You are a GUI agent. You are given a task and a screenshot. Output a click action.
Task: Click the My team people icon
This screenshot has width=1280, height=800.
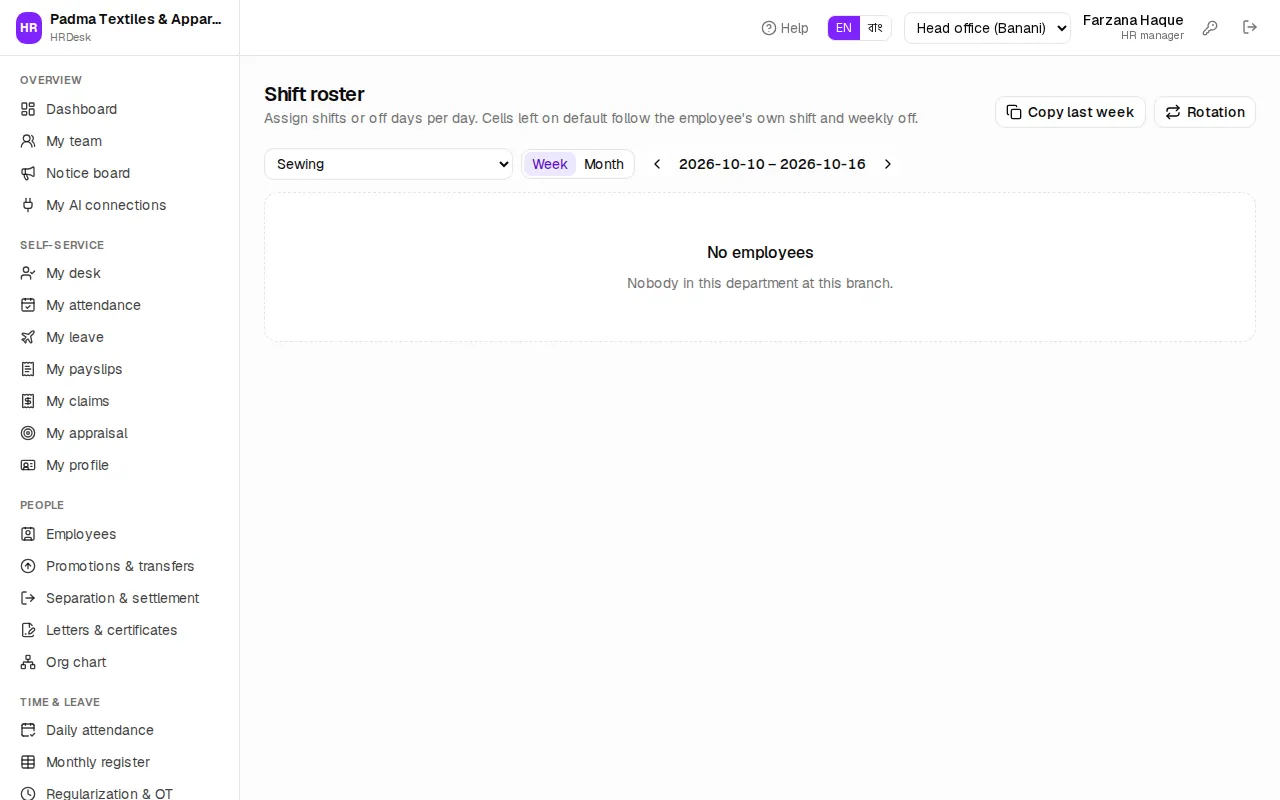(x=28, y=141)
